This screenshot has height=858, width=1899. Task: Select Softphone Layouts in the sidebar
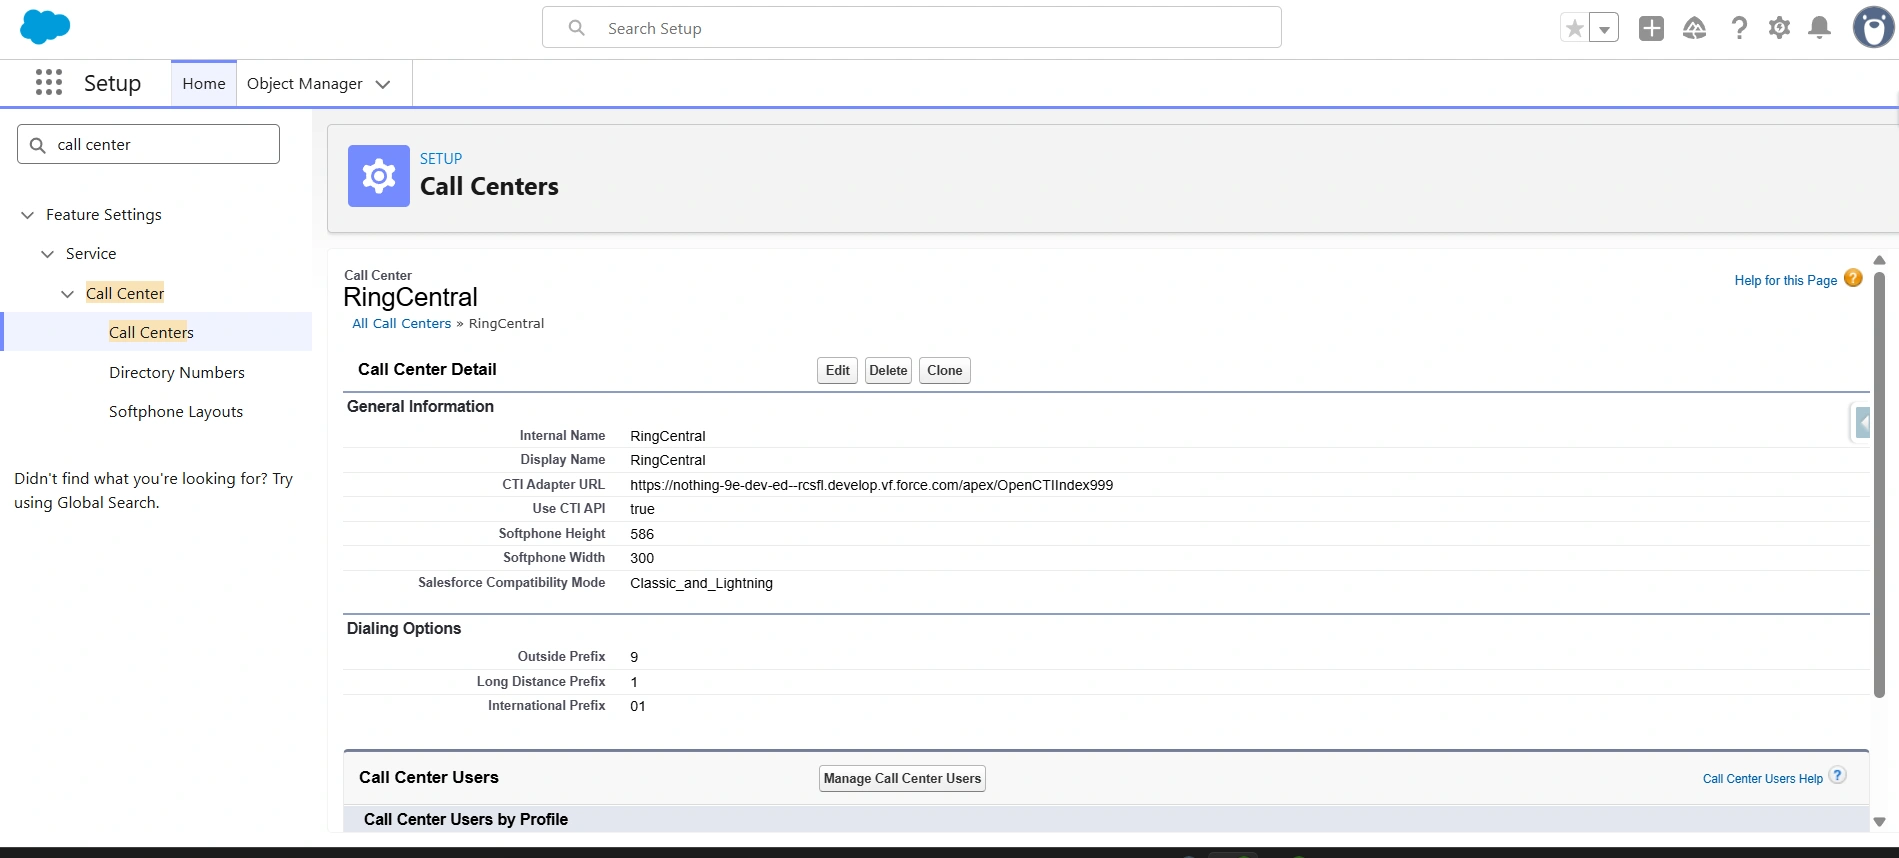pyautogui.click(x=176, y=411)
